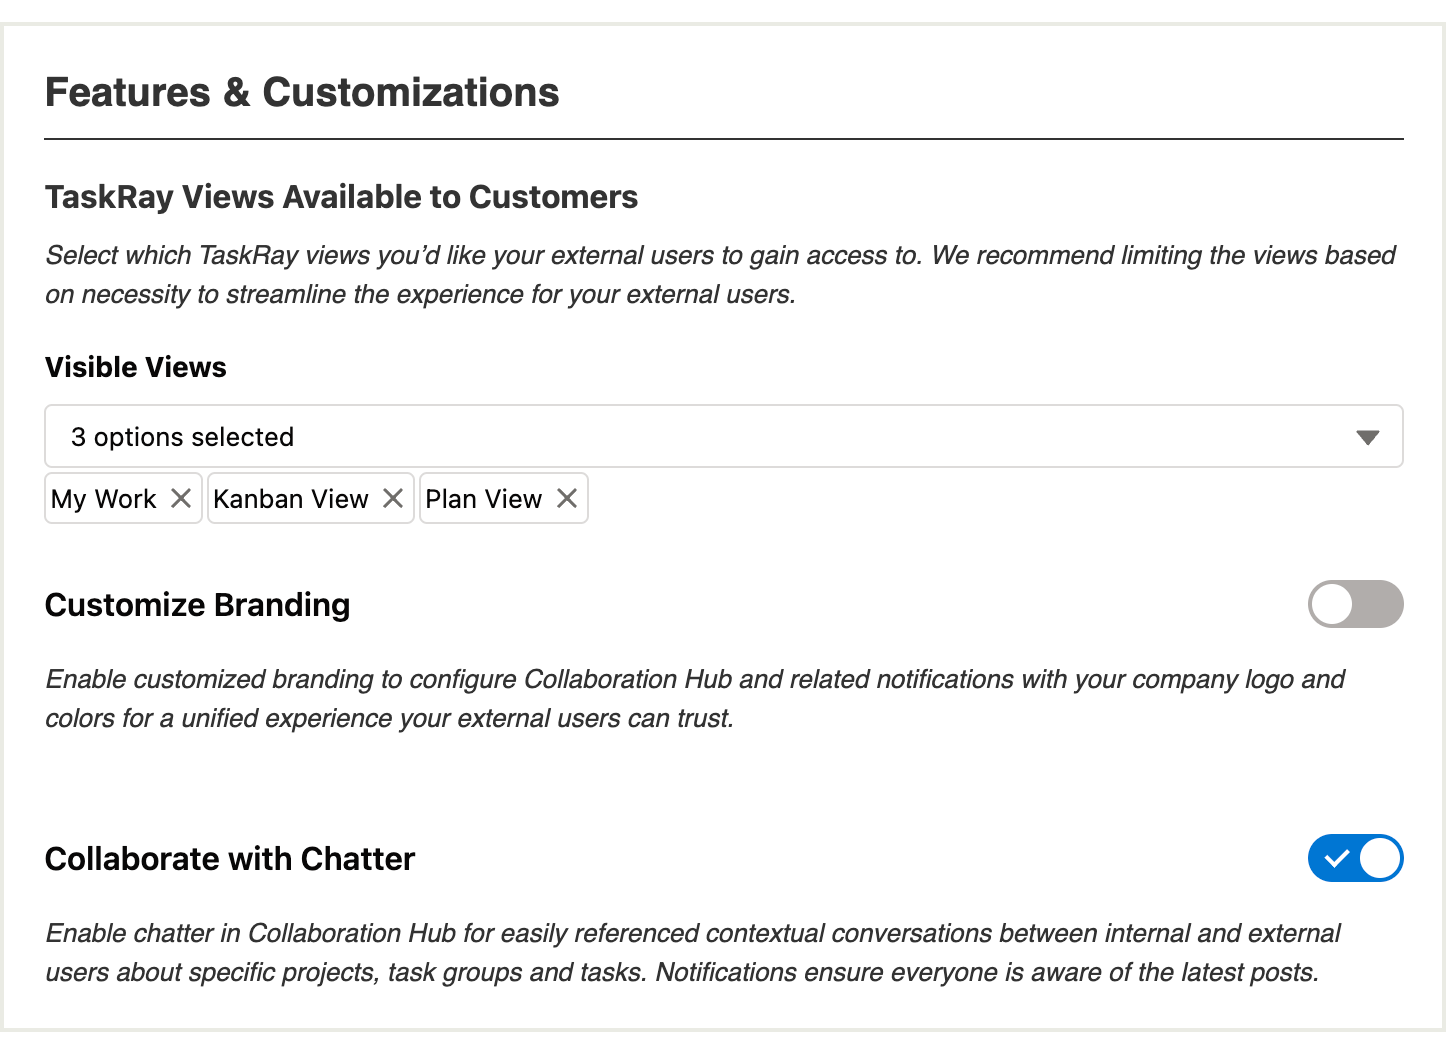Viewport: 1446px width, 1054px height.
Task: Click the Customize Branding title text
Action: click(198, 605)
